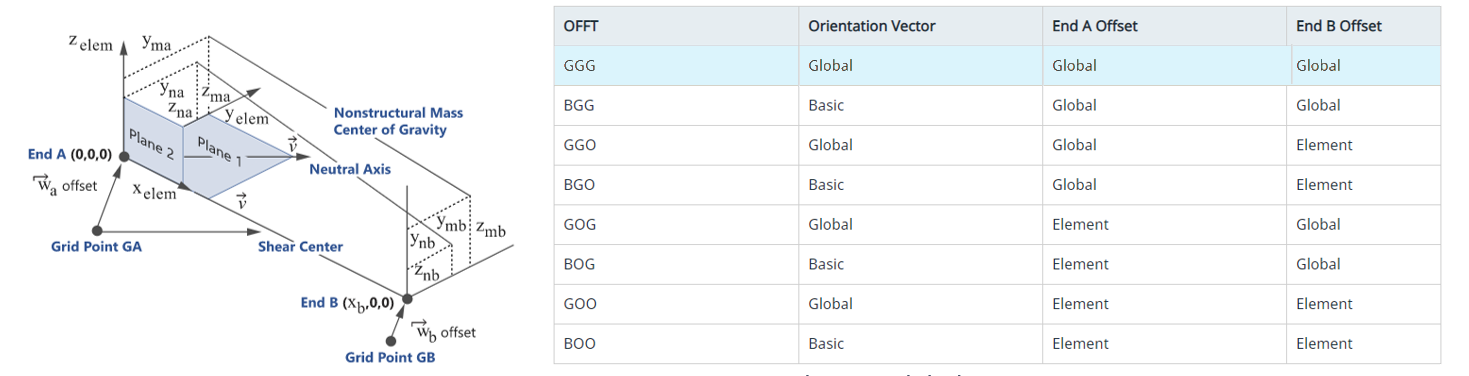Select the GOG table row
This screenshot has width=1469, height=376.
(997, 225)
